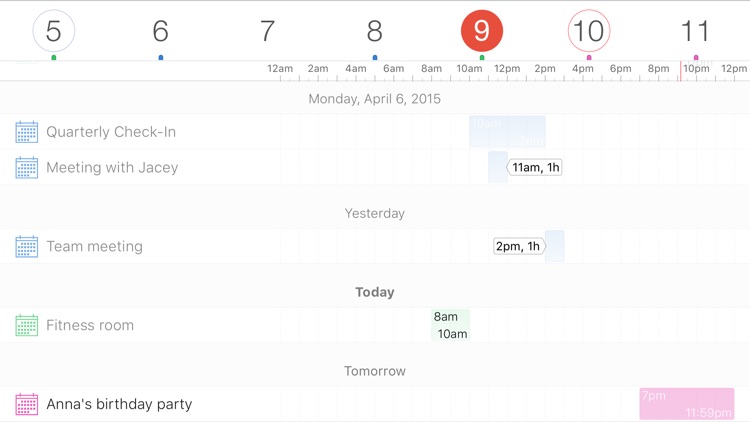Open the Quarterly Check-In event
This screenshot has width=750, height=422.
click(x=111, y=132)
